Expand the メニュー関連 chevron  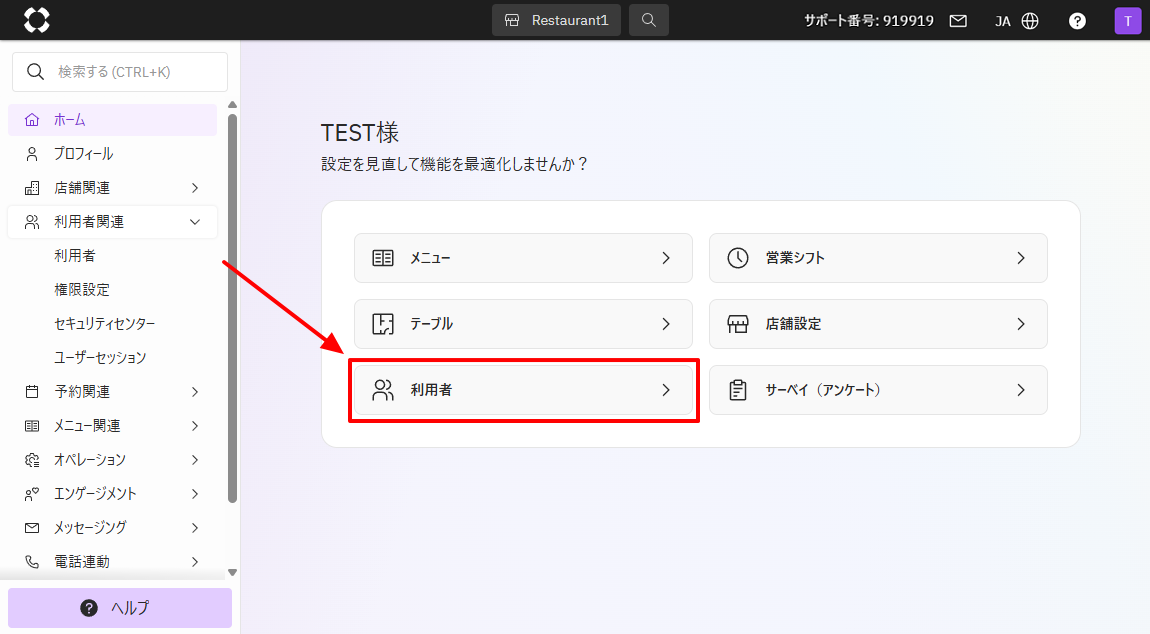point(195,426)
